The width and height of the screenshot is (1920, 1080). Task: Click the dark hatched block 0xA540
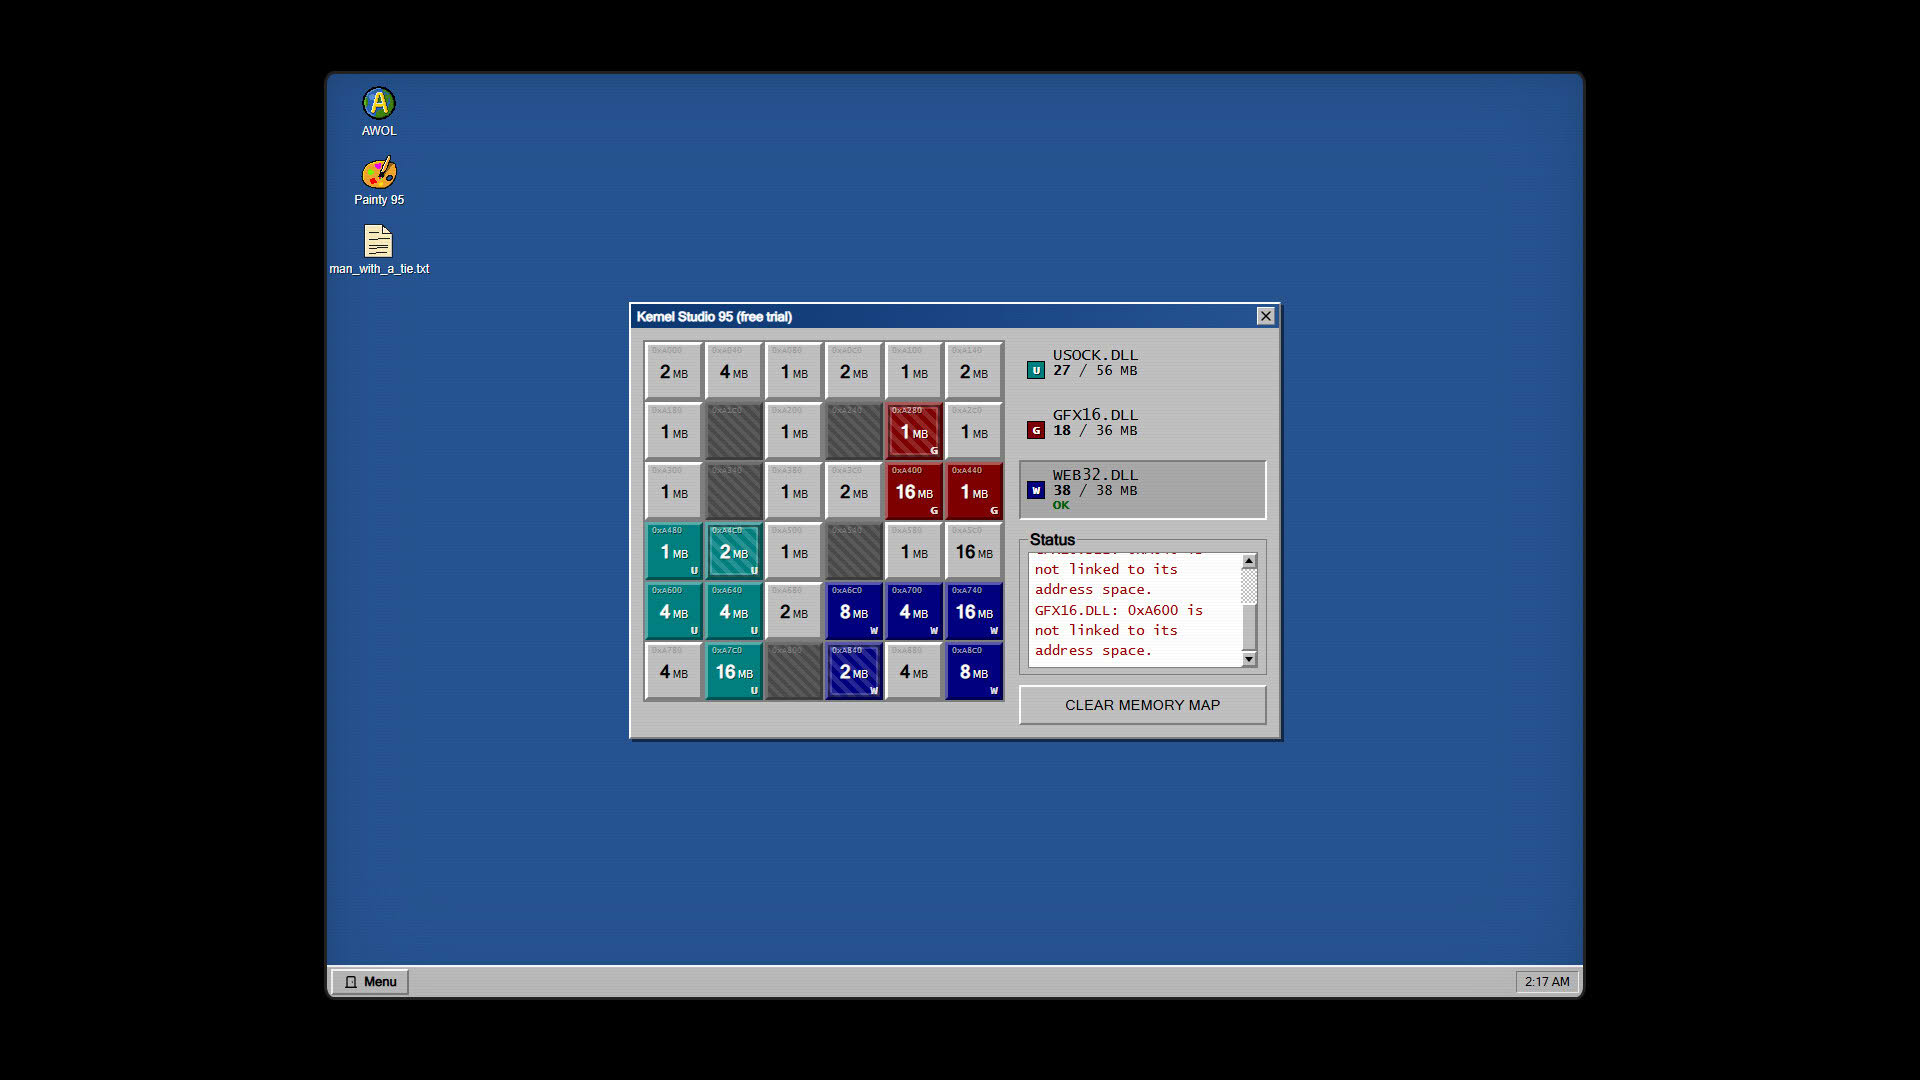tap(854, 551)
